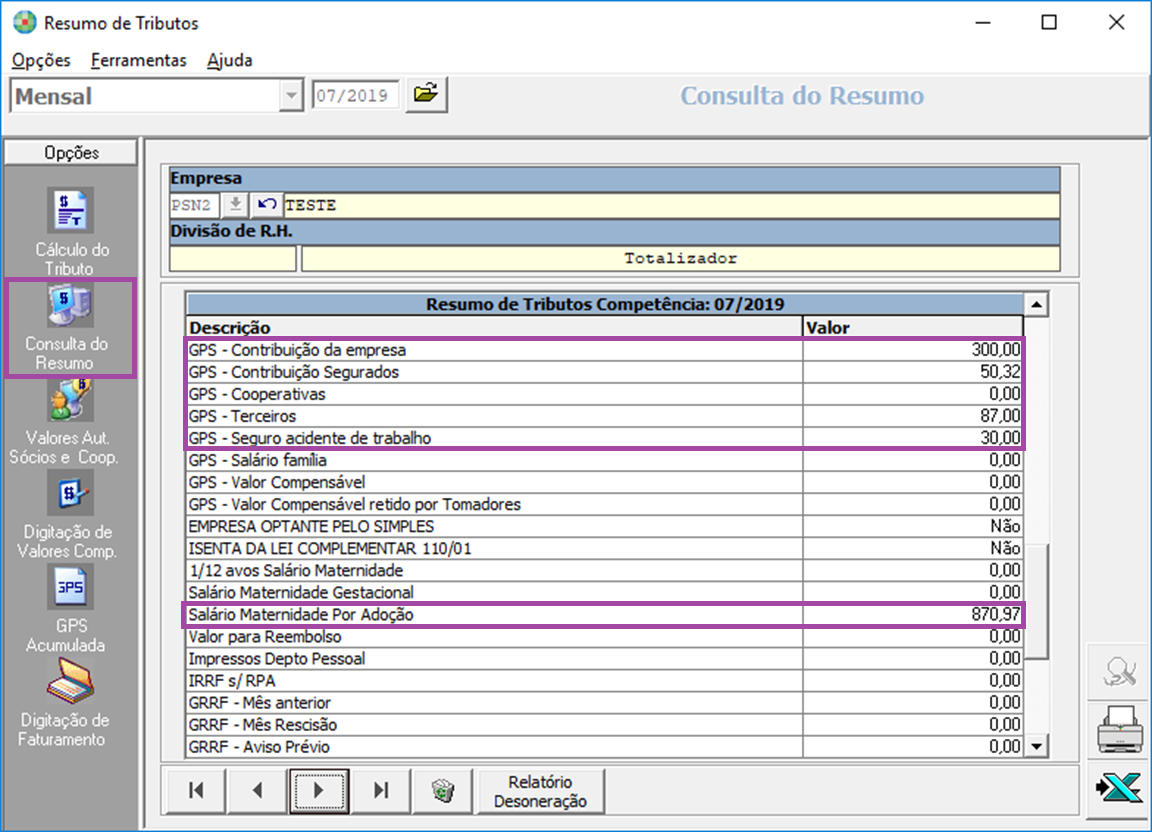The width and height of the screenshot is (1152, 832).
Task: Click the app icon in title bar
Action: click(x=25, y=23)
